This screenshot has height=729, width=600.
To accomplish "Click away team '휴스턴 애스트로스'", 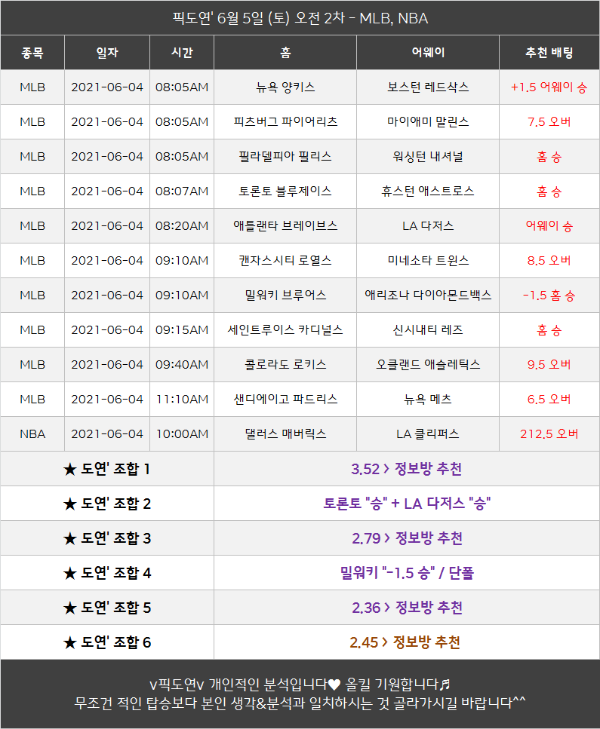I will coord(428,191).
